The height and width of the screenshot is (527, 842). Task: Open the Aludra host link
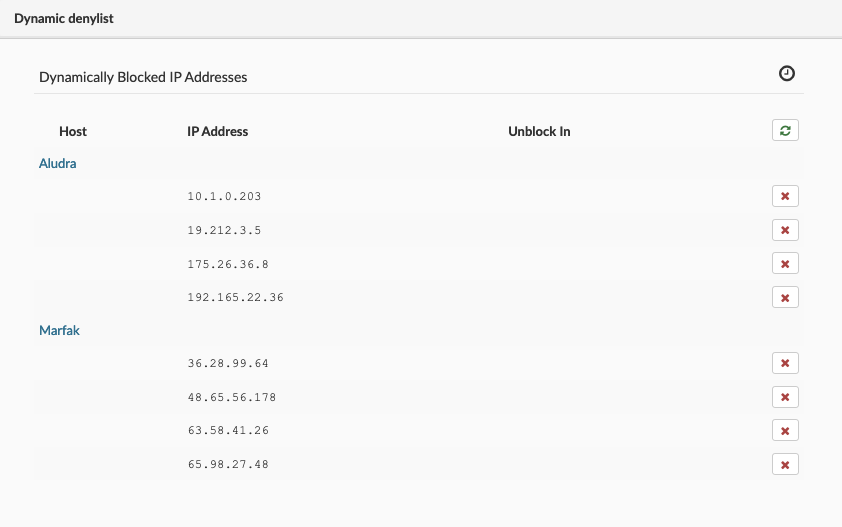[x=57, y=164]
